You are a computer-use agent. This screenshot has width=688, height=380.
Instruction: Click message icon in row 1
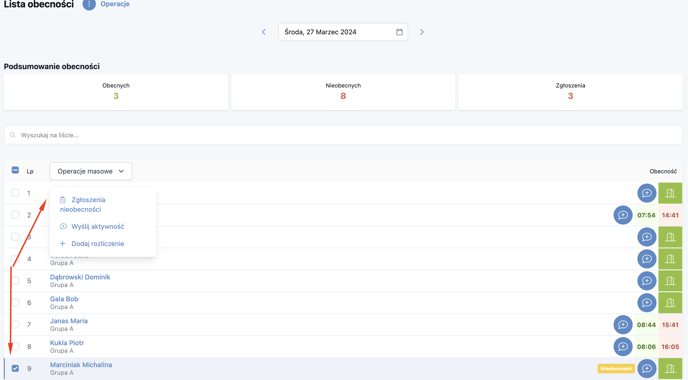tap(647, 193)
